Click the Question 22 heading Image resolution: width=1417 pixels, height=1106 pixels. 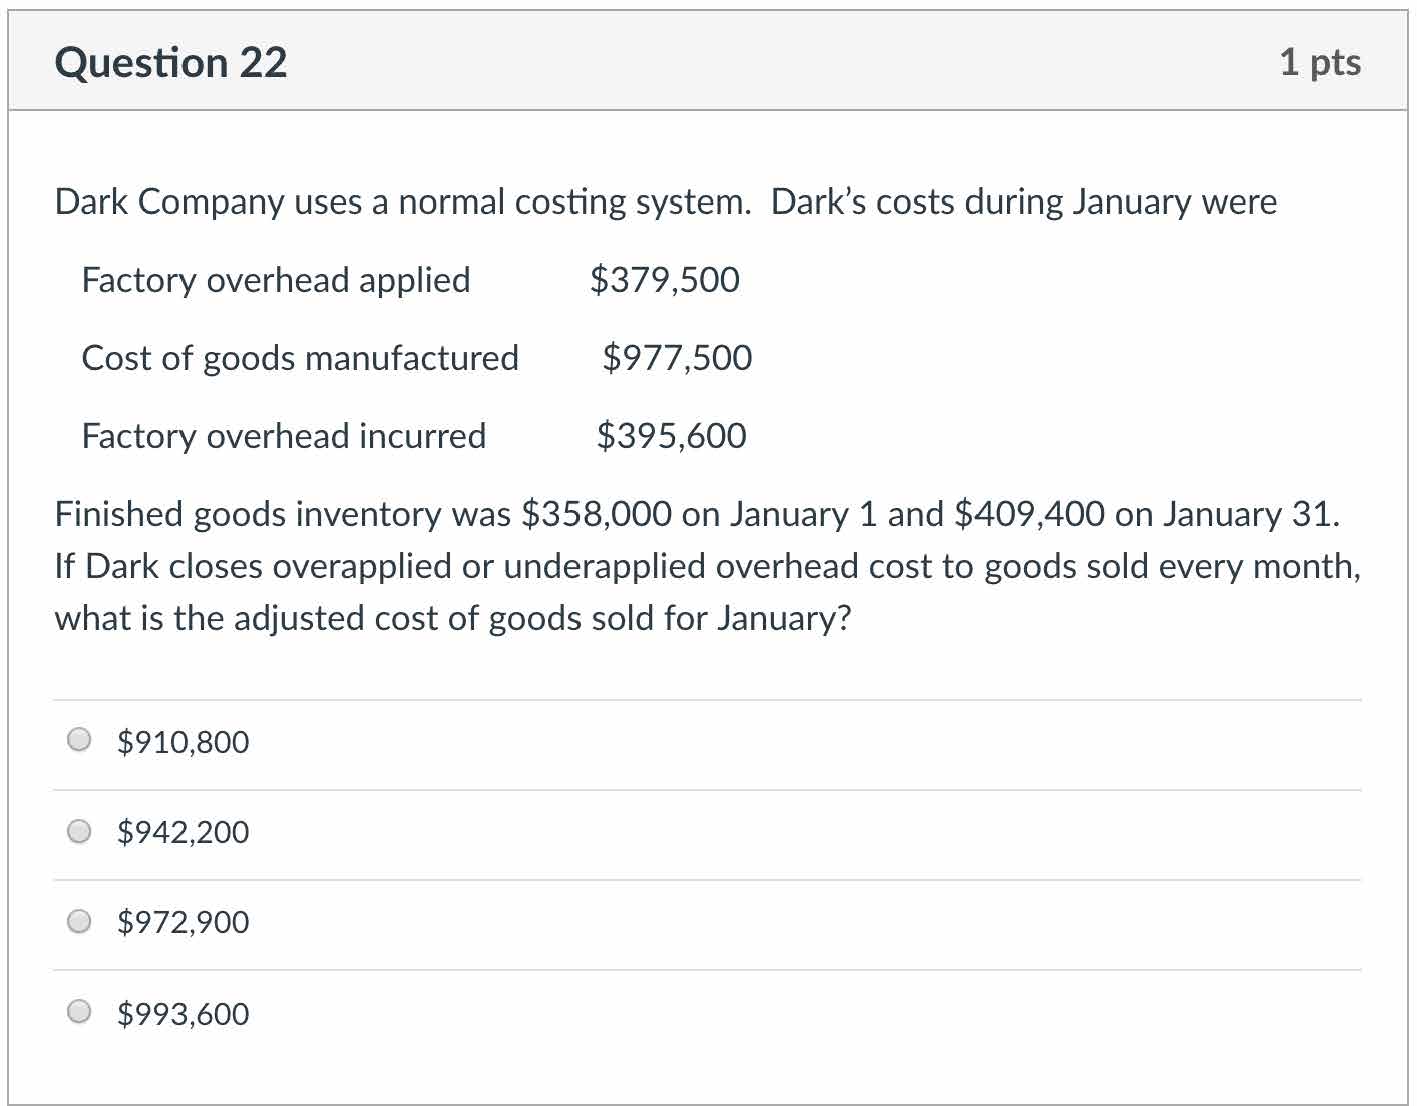(171, 63)
